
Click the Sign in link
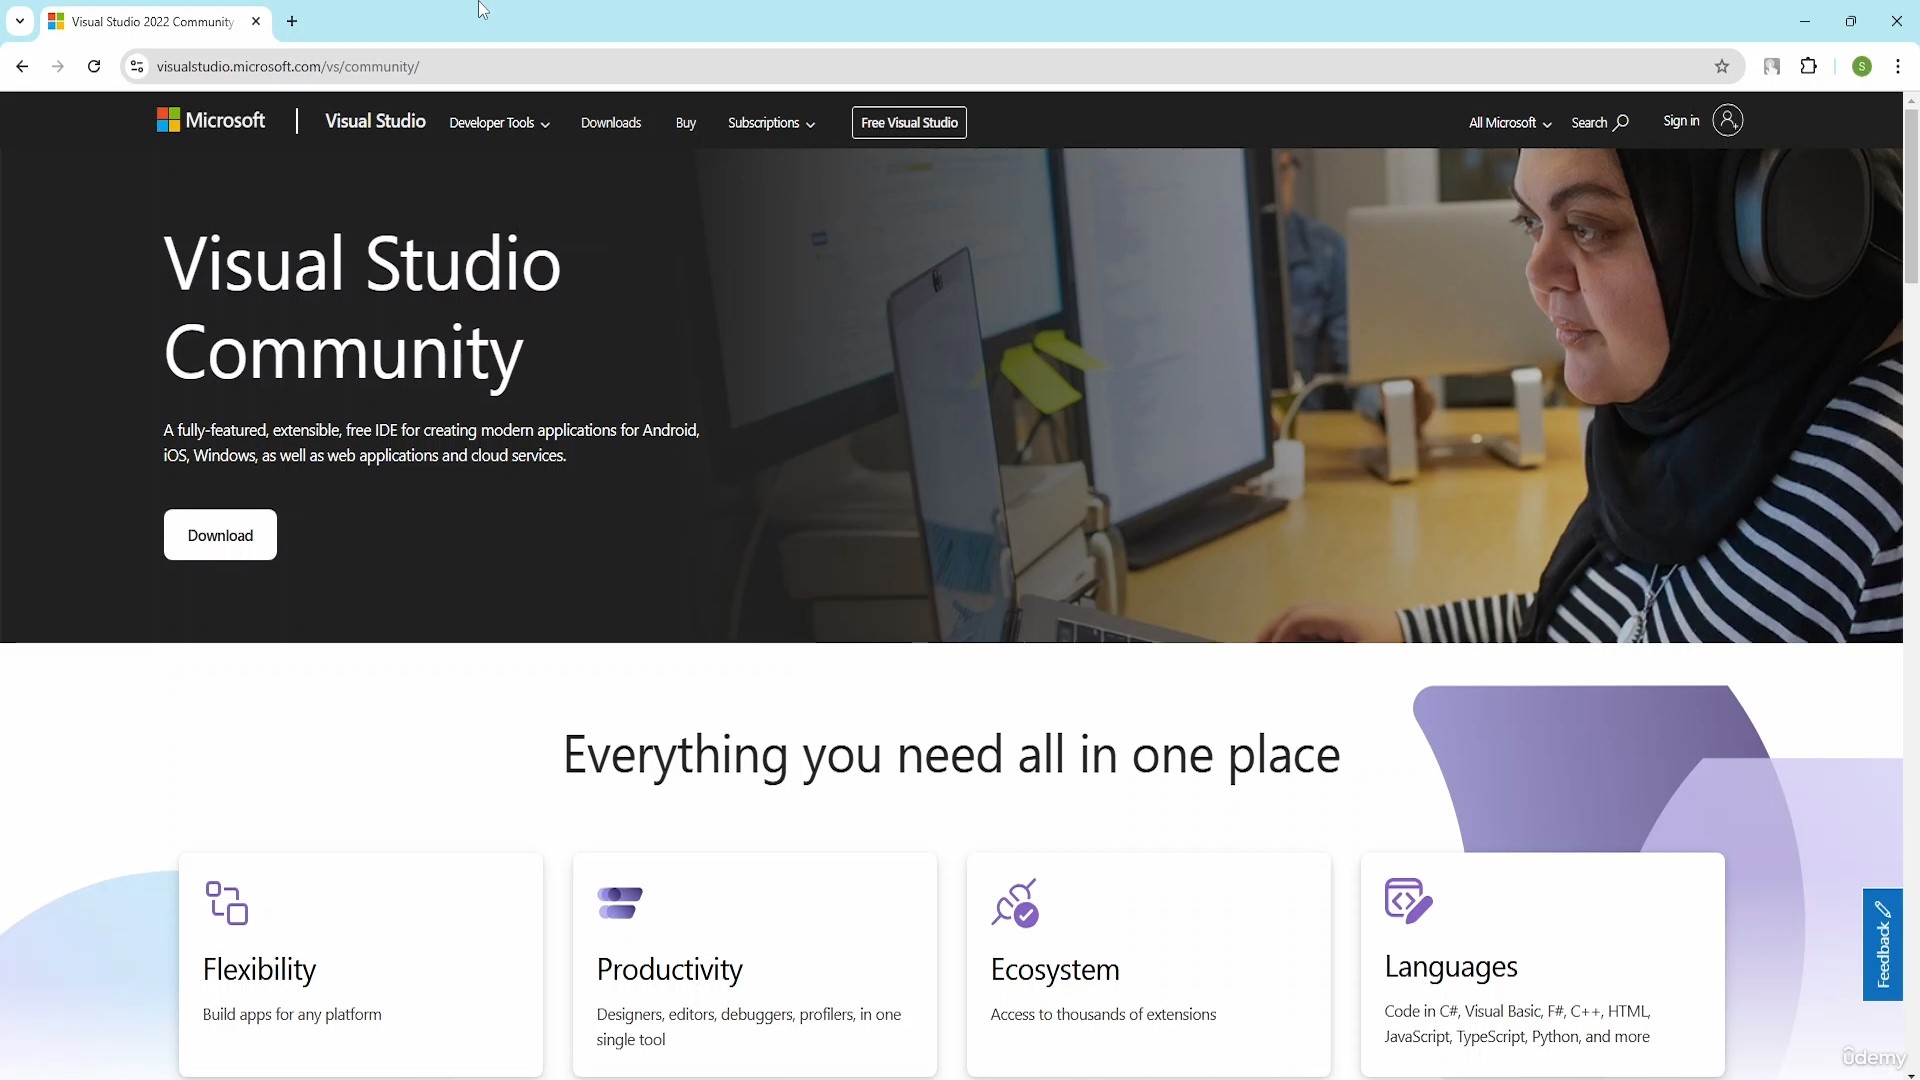click(1681, 121)
